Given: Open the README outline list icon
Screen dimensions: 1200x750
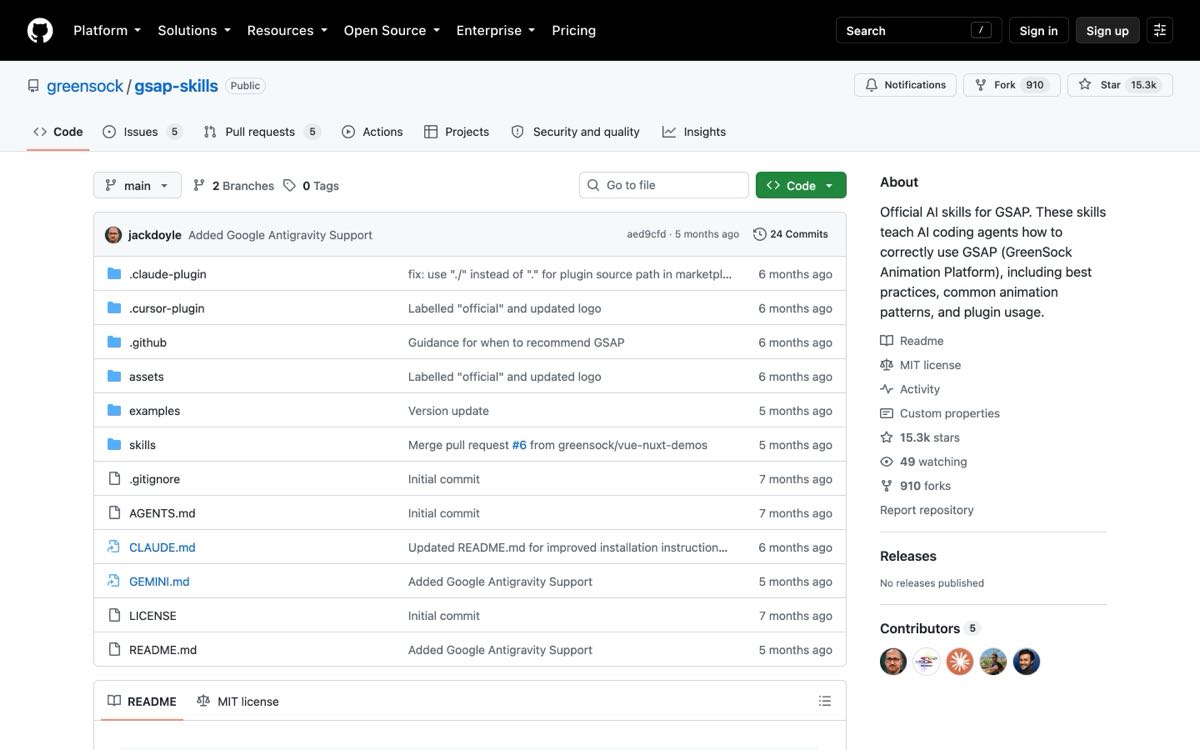Looking at the screenshot, I should pyautogui.click(x=825, y=701).
